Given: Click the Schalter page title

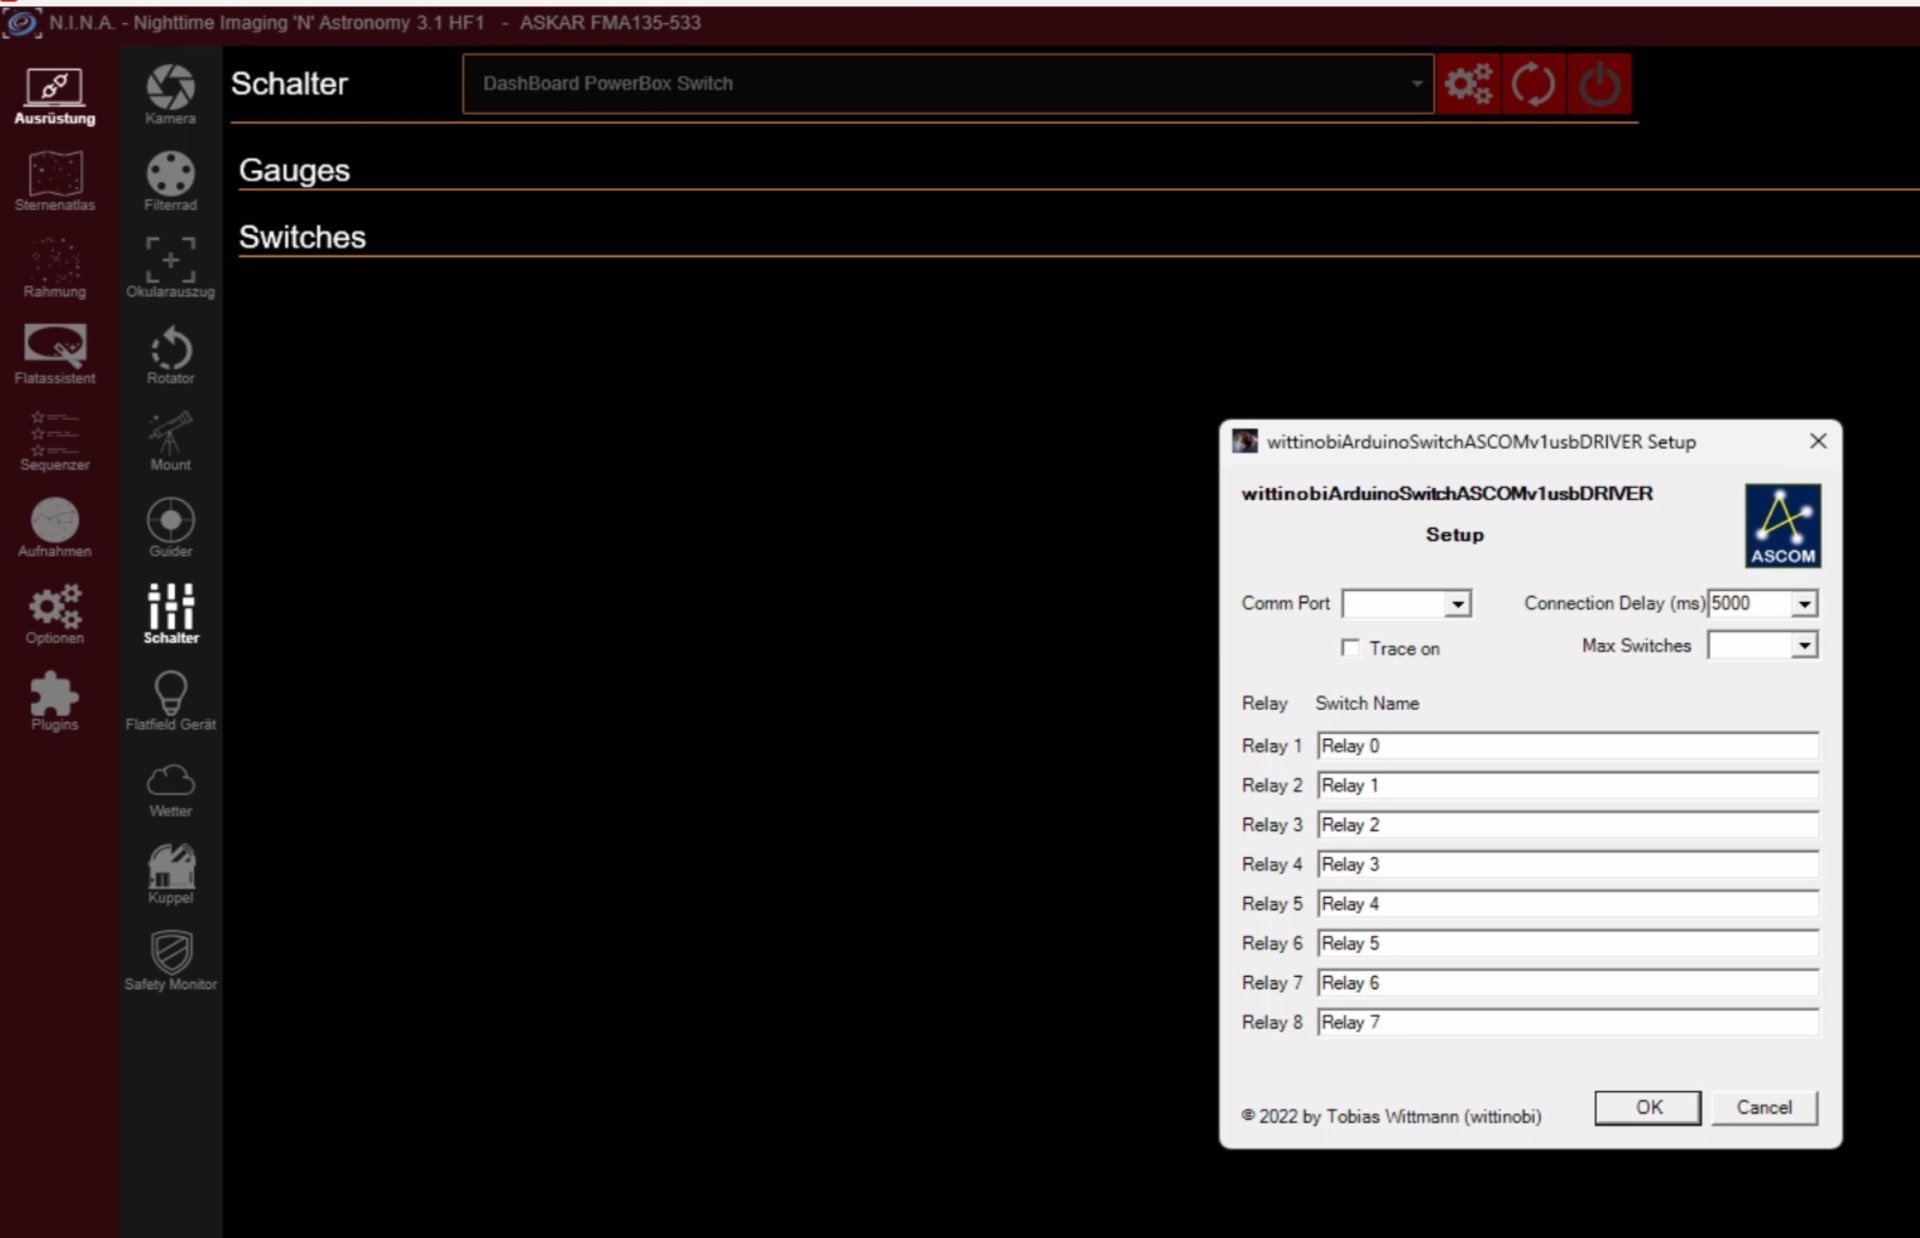Looking at the screenshot, I should tap(289, 84).
